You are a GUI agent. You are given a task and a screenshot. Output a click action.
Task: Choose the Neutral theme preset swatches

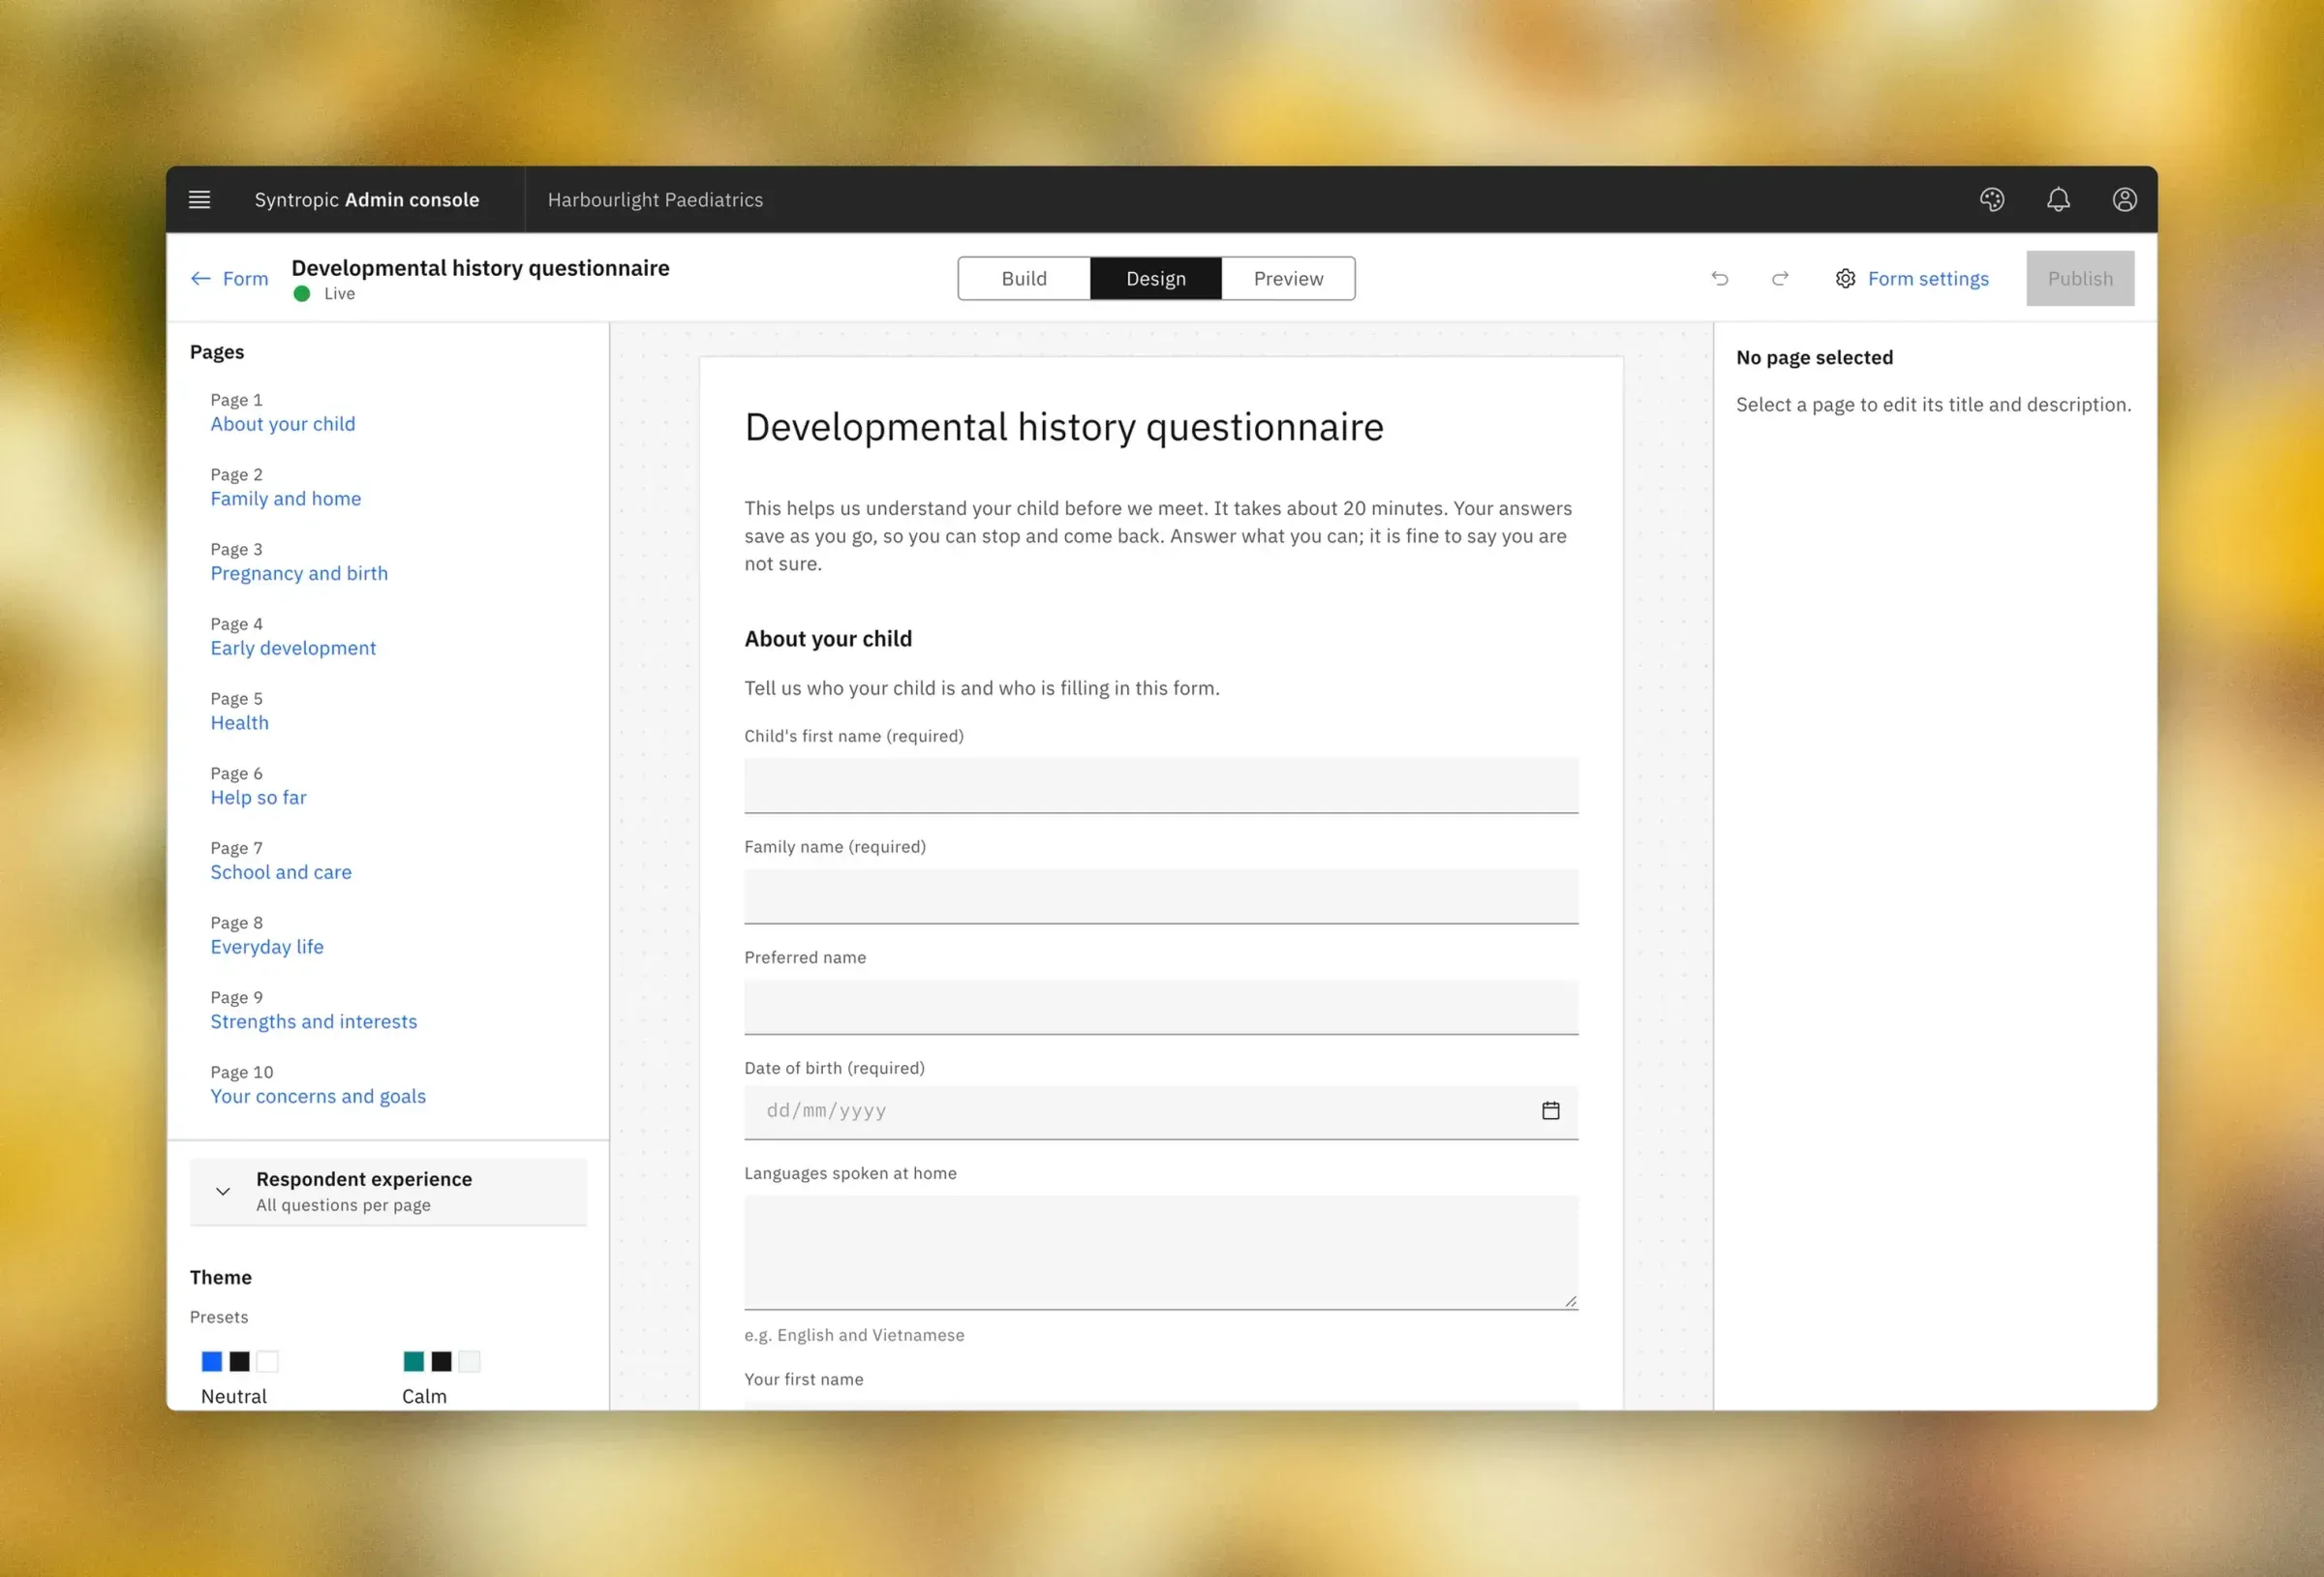tap(240, 1361)
